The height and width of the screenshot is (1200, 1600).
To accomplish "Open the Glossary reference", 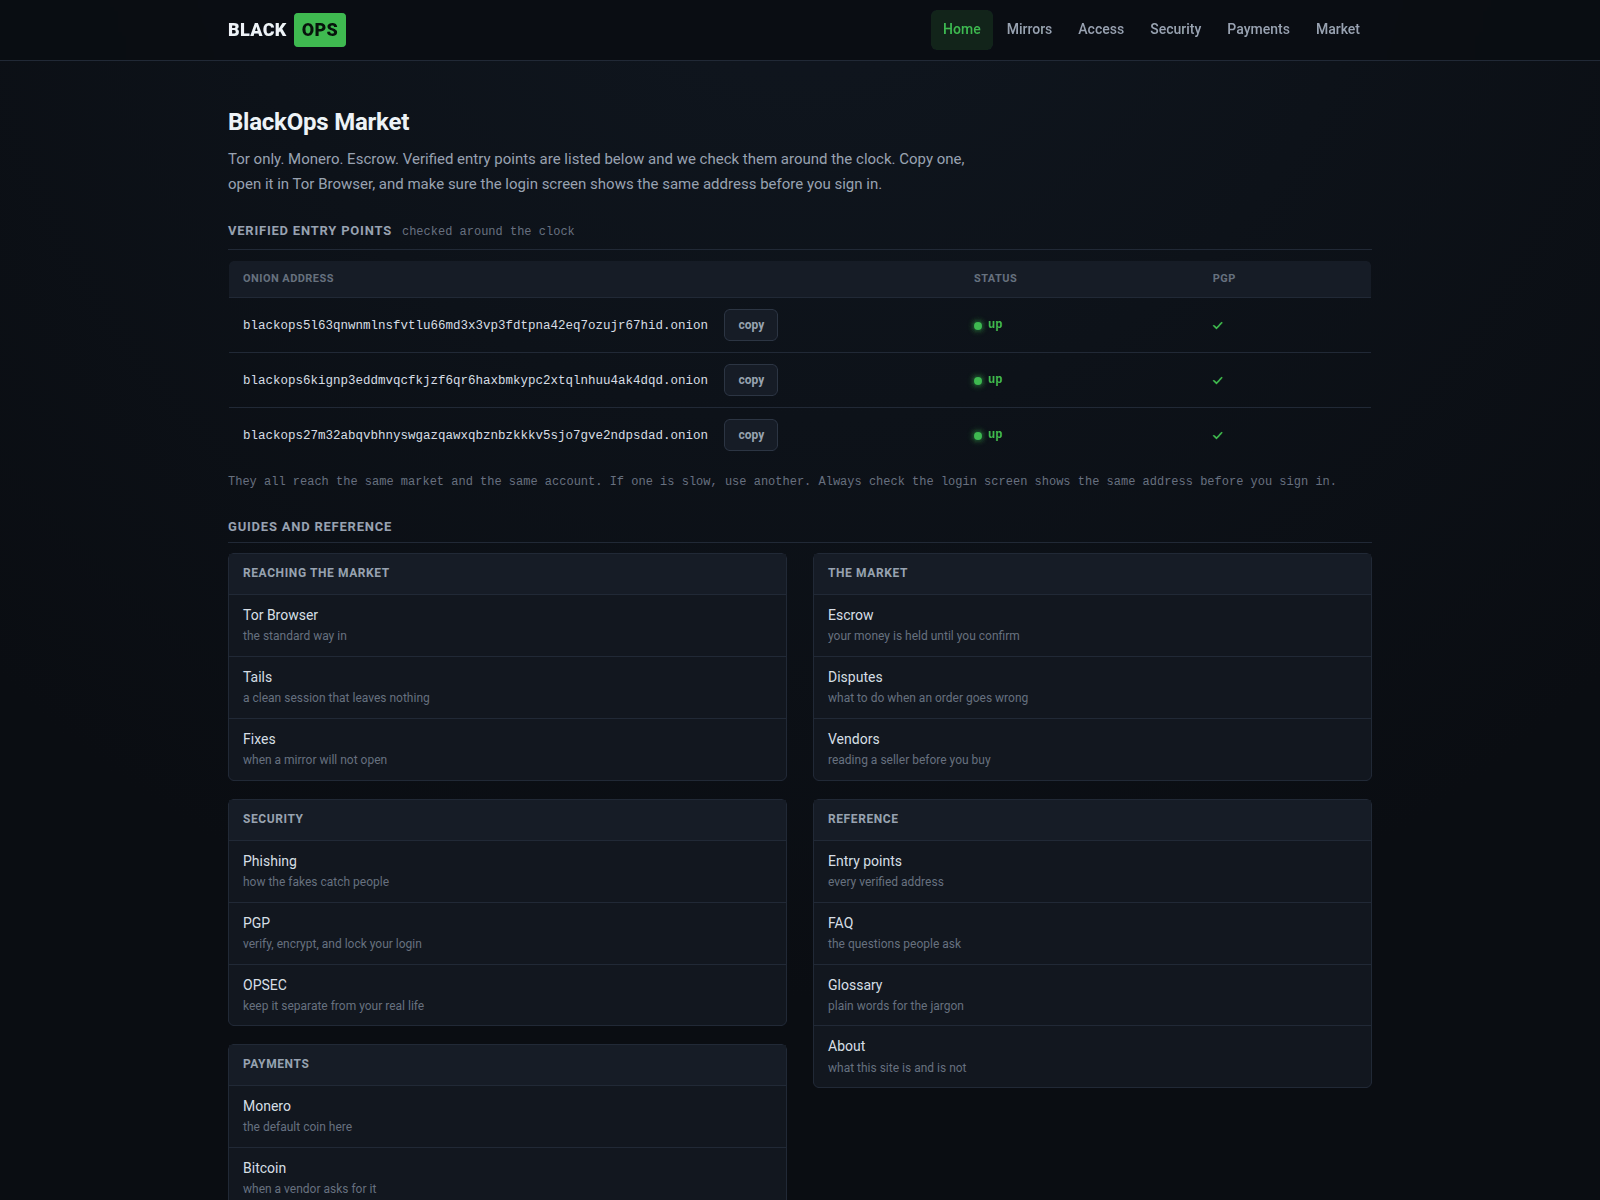I will coord(1092,995).
